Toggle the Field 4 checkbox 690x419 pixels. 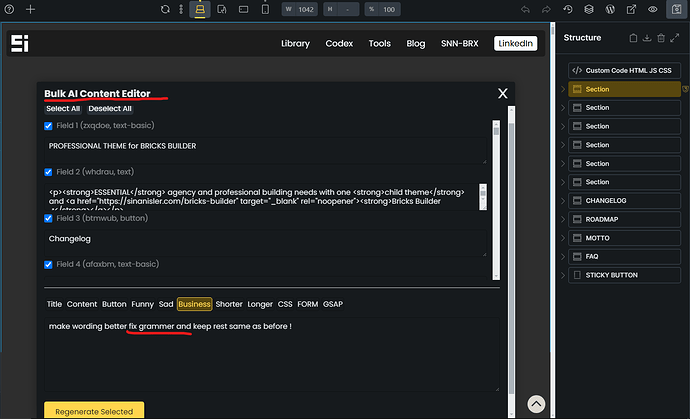click(48, 265)
